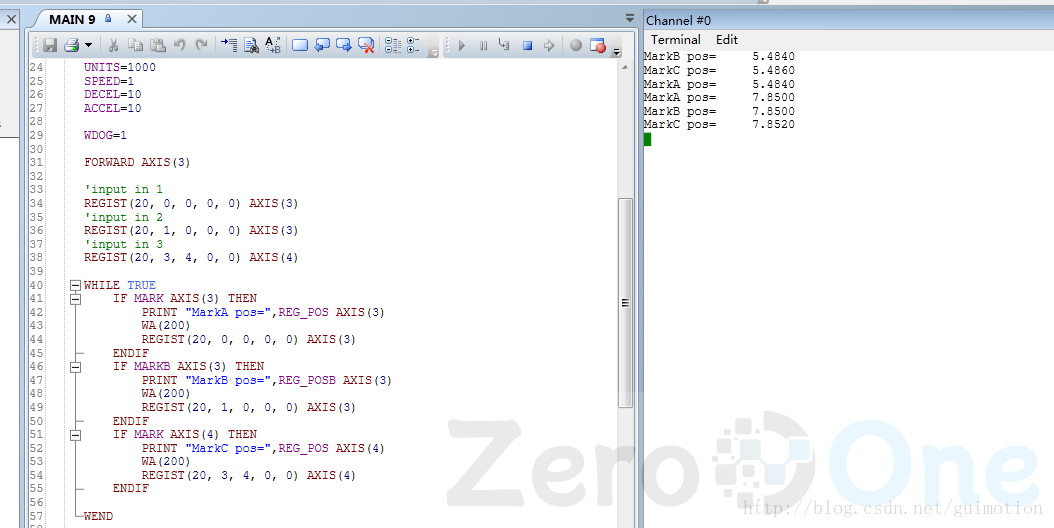Click the editor vertical scrollbar thumb
This screenshot has height=528, width=1054.
(625, 303)
